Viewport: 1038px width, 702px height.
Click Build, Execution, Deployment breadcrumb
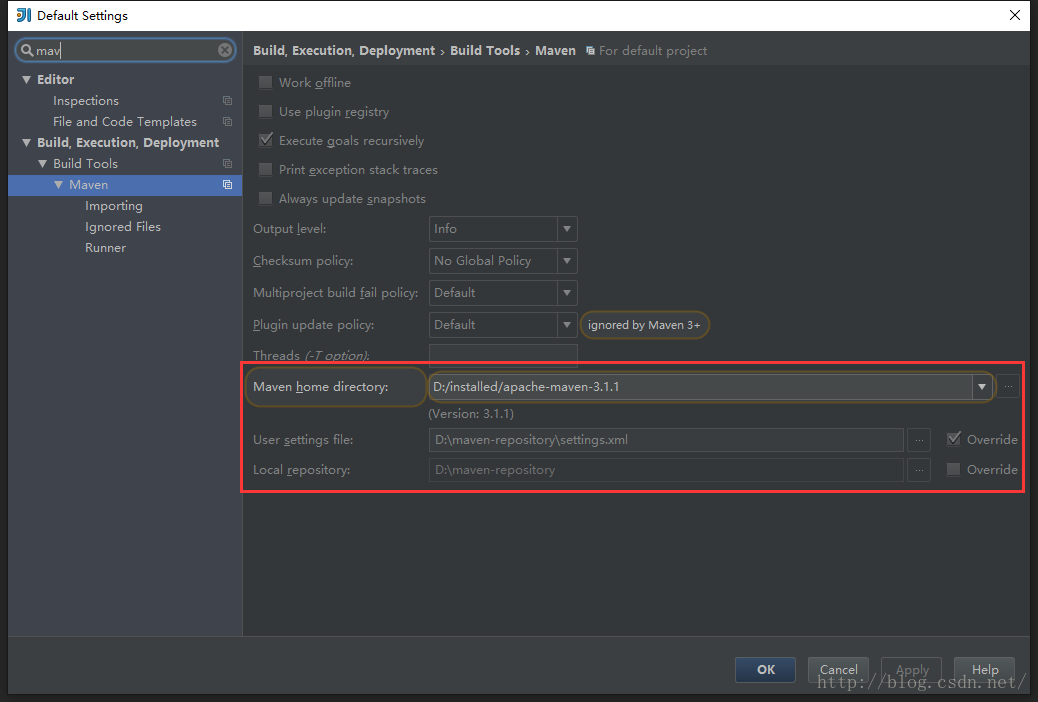tap(344, 51)
